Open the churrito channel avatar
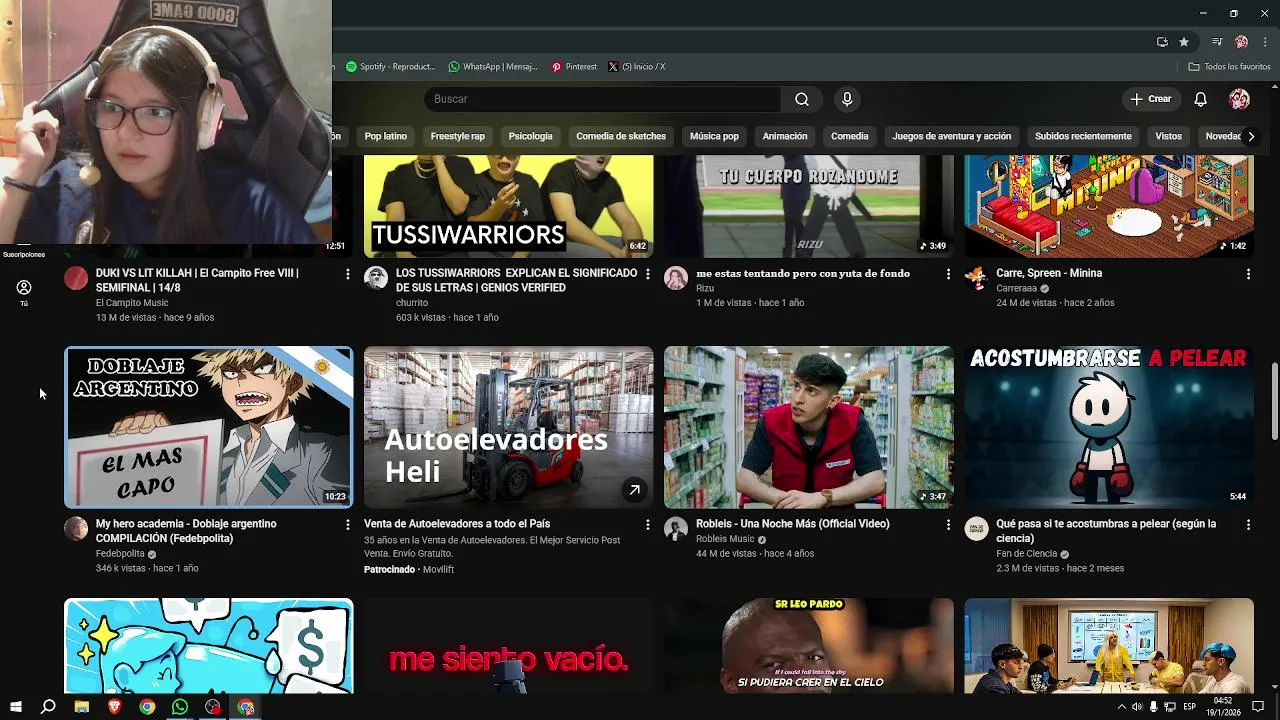 click(x=376, y=278)
